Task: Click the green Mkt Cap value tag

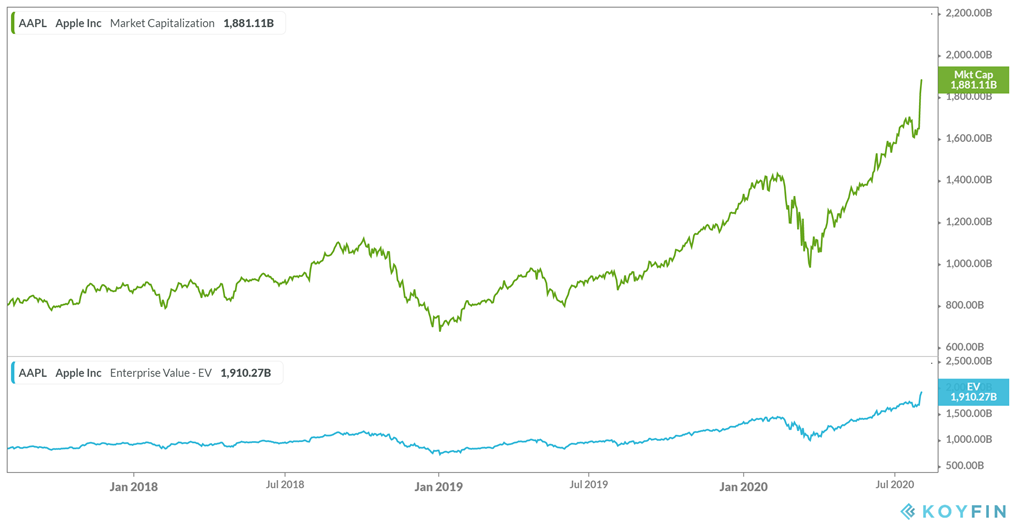Action: [974, 80]
